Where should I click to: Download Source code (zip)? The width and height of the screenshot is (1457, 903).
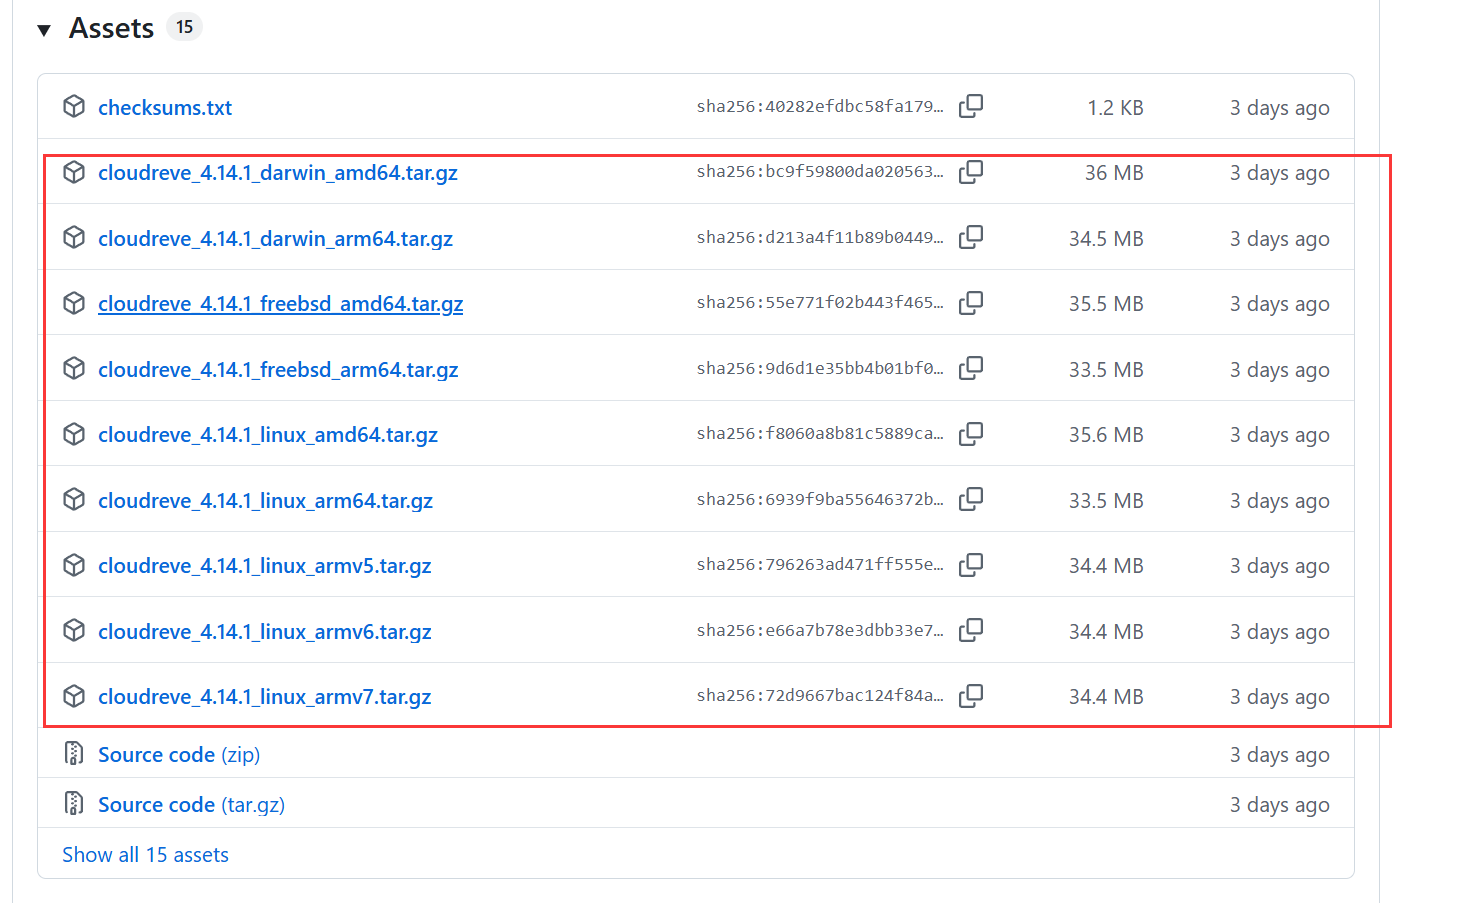[178, 755]
